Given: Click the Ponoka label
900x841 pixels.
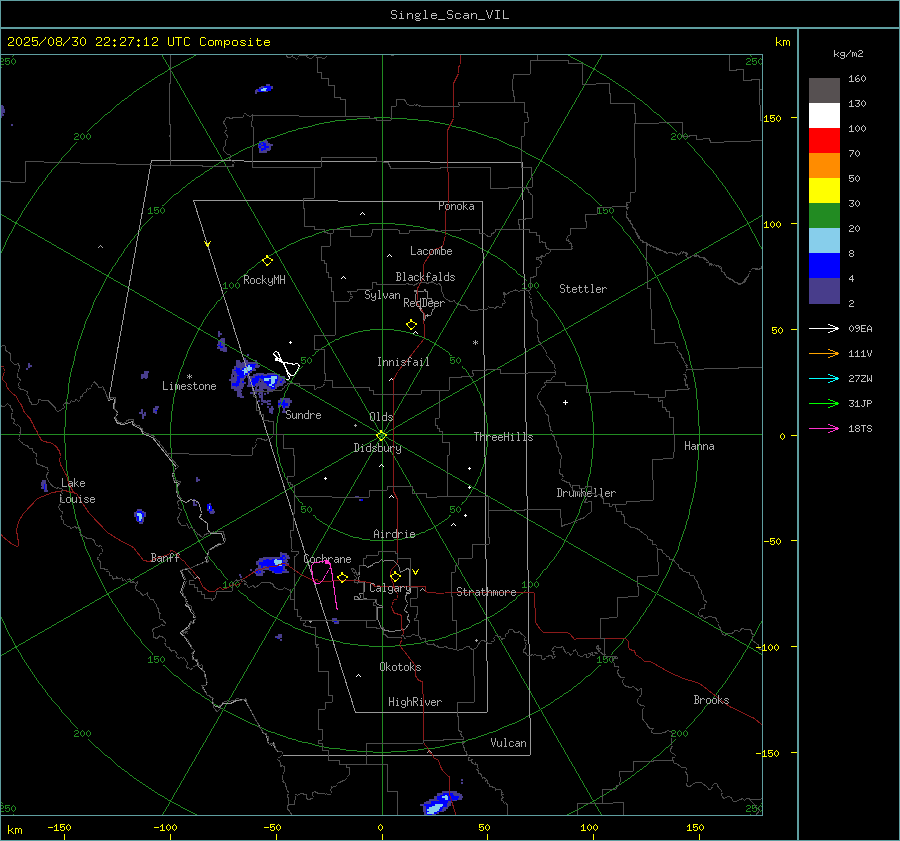Looking at the screenshot, I should click(456, 206).
